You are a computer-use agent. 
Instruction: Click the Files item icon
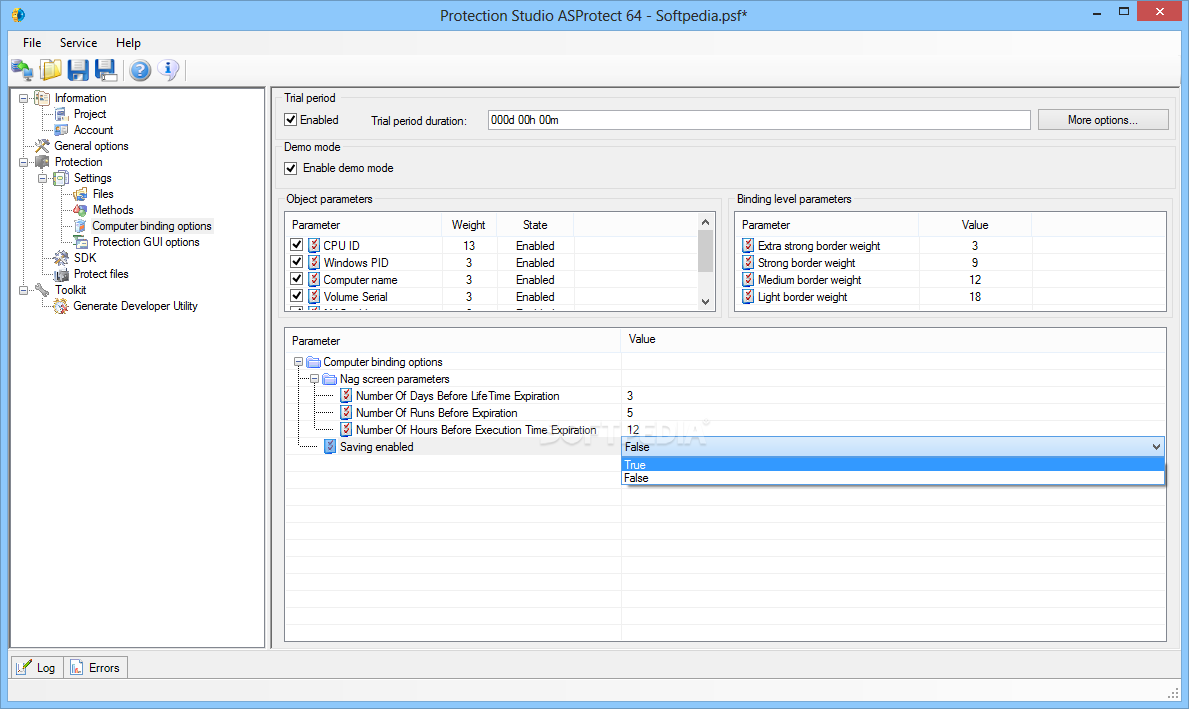coord(80,194)
